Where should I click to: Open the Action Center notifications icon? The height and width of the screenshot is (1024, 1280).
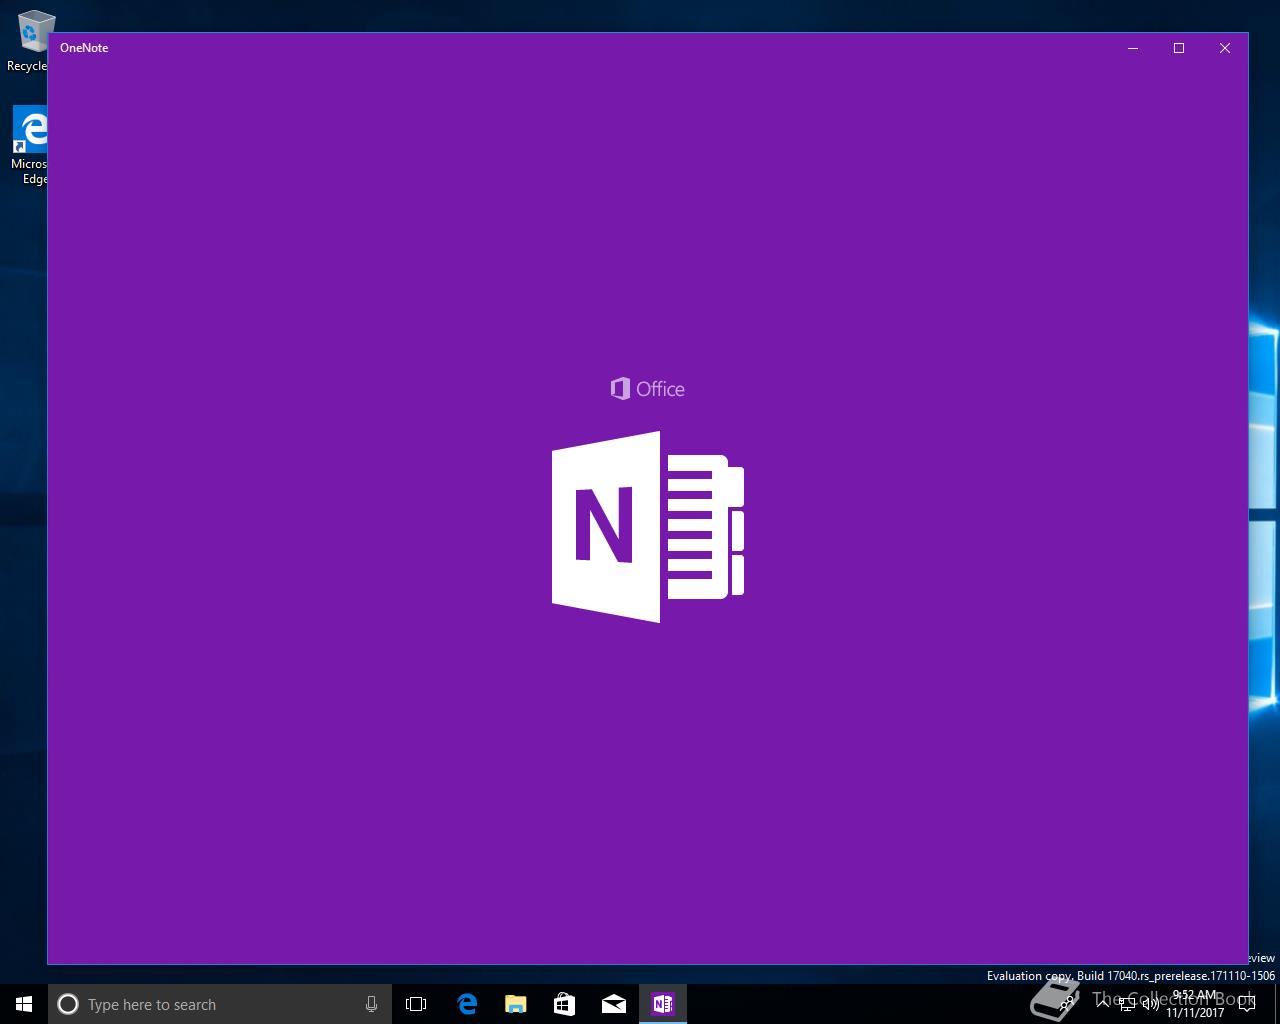pyautogui.click(x=1246, y=1004)
